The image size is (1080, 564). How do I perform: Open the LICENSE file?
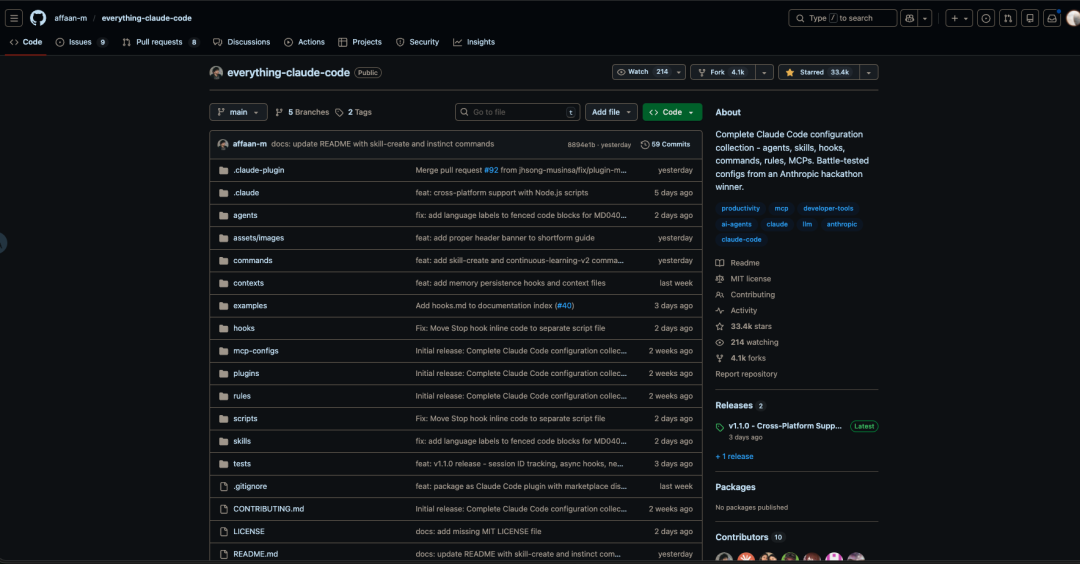249,532
